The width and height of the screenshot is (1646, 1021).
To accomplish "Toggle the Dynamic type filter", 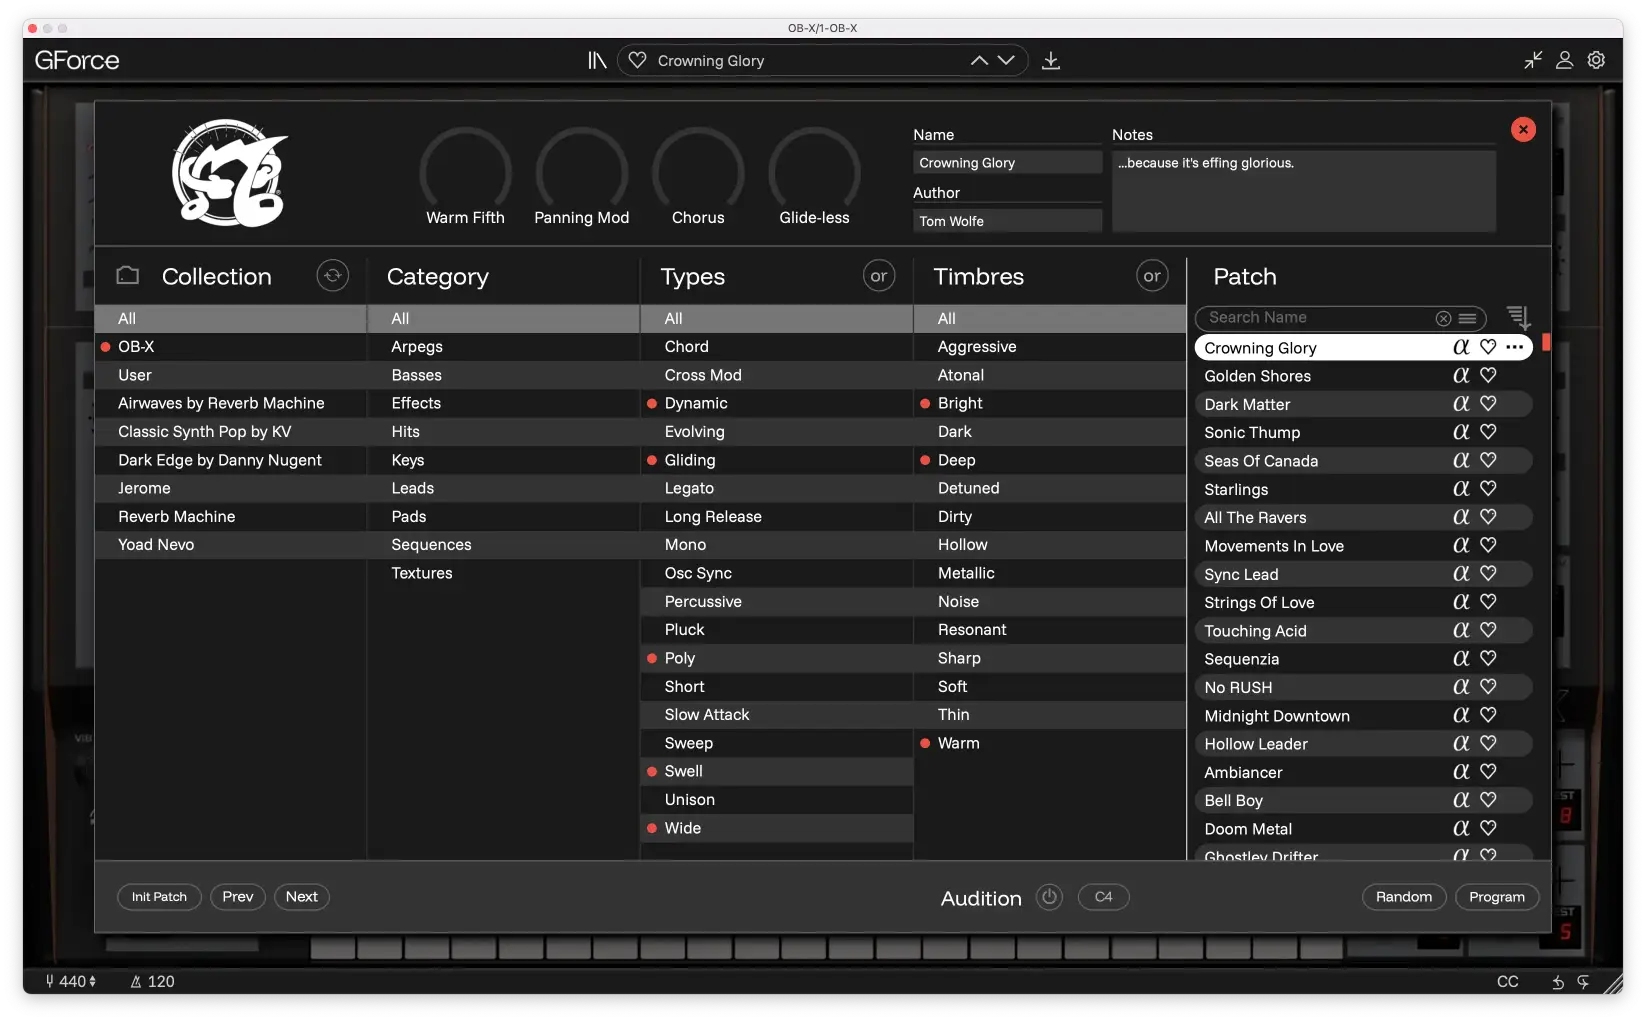I will [776, 403].
